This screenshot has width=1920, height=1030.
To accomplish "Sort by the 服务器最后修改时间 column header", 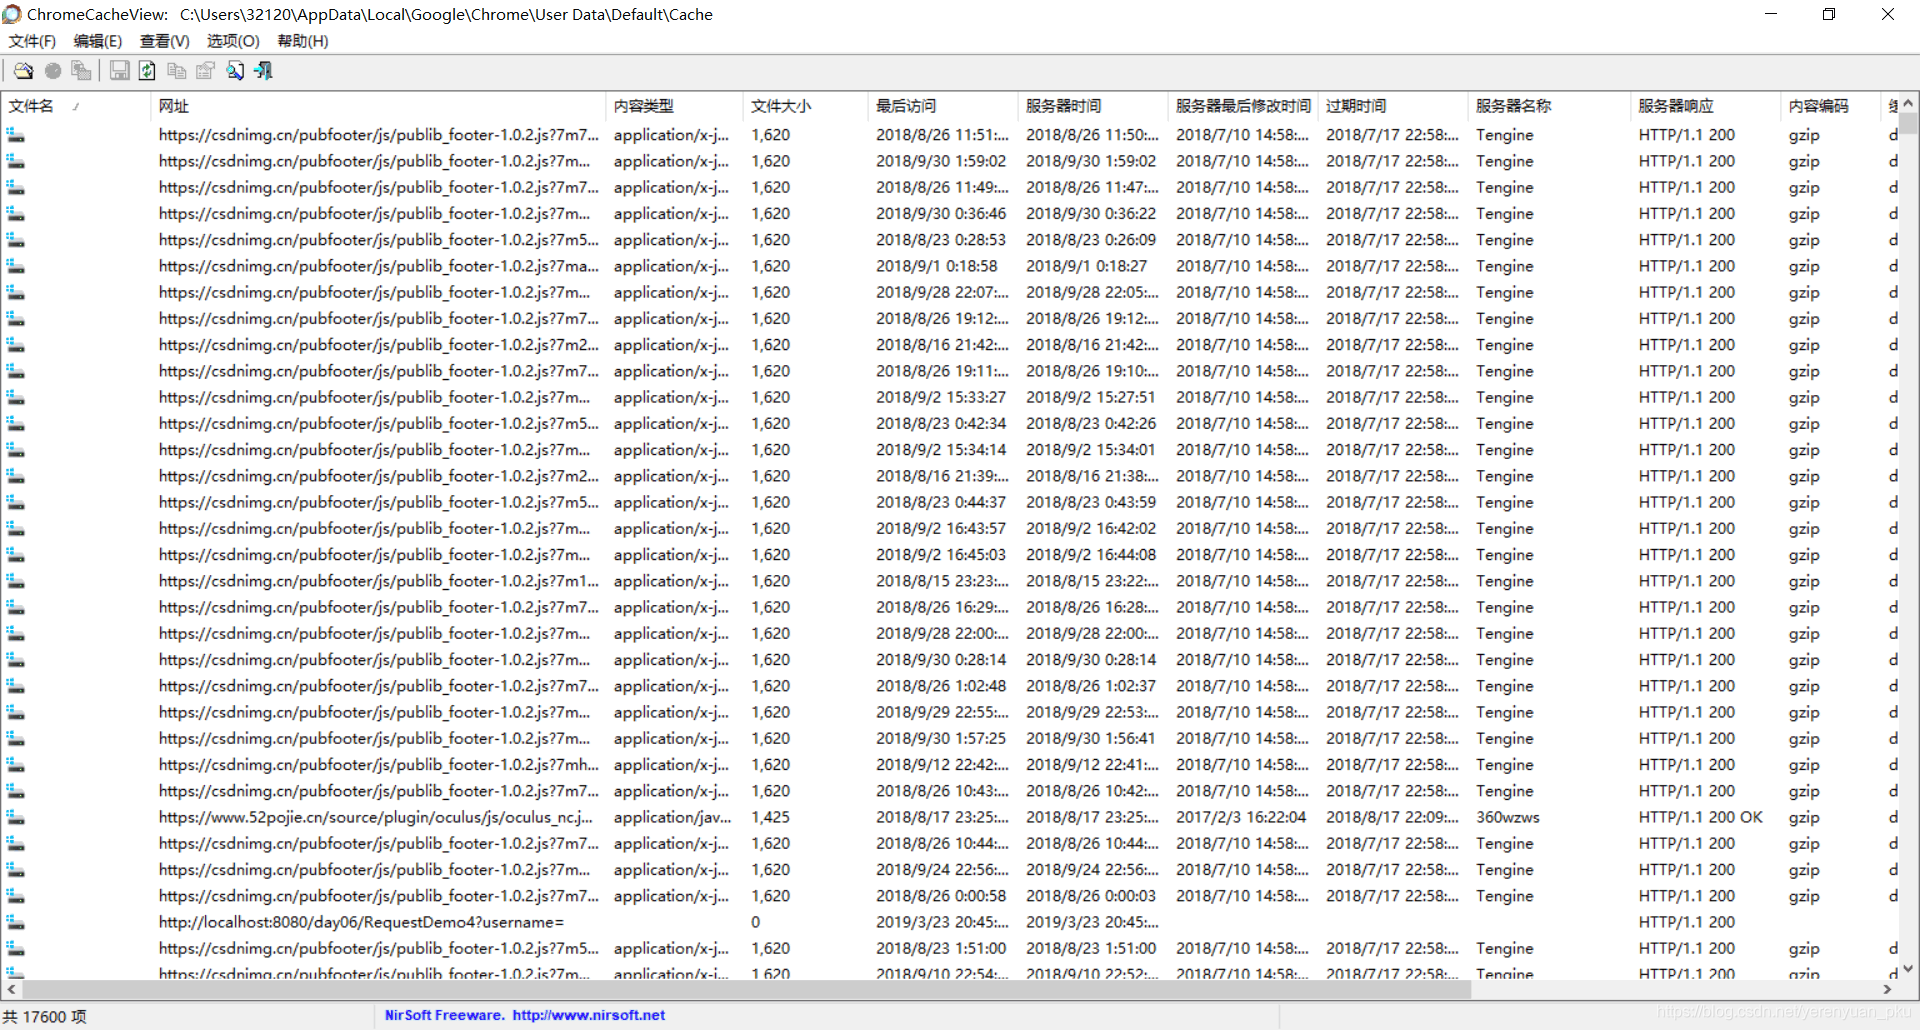I will tap(1243, 106).
